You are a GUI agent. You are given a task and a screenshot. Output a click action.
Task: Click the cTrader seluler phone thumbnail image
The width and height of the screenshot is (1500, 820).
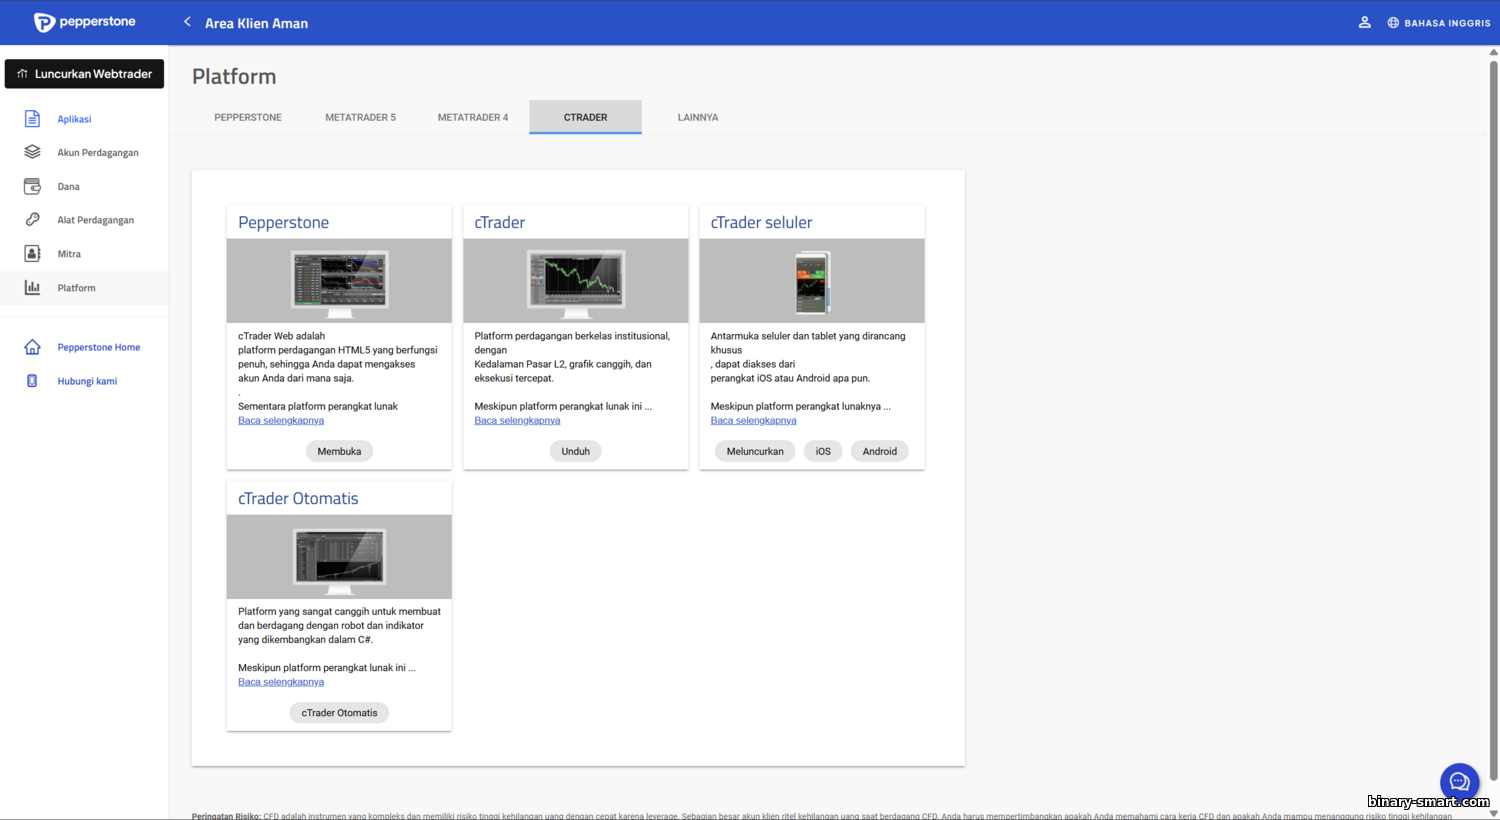click(x=812, y=281)
